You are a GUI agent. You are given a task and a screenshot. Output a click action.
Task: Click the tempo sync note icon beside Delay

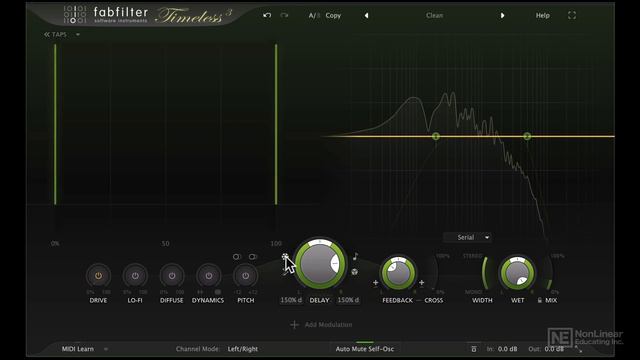click(x=355, y=256)
